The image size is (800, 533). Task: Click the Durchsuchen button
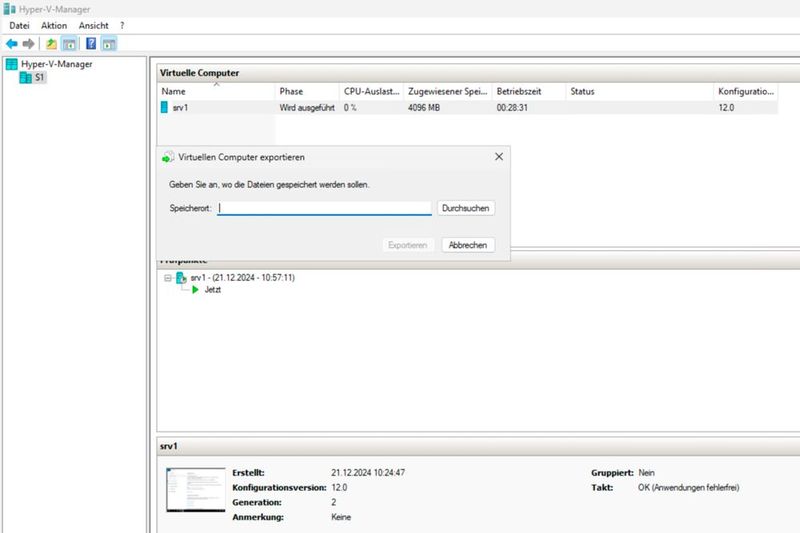click(465, 208)
